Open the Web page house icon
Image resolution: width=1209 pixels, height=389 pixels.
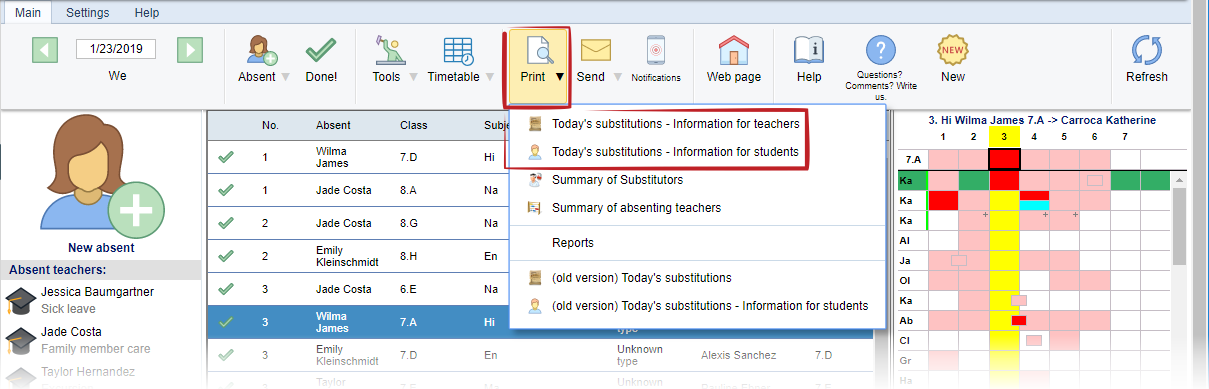pos(734,50)
